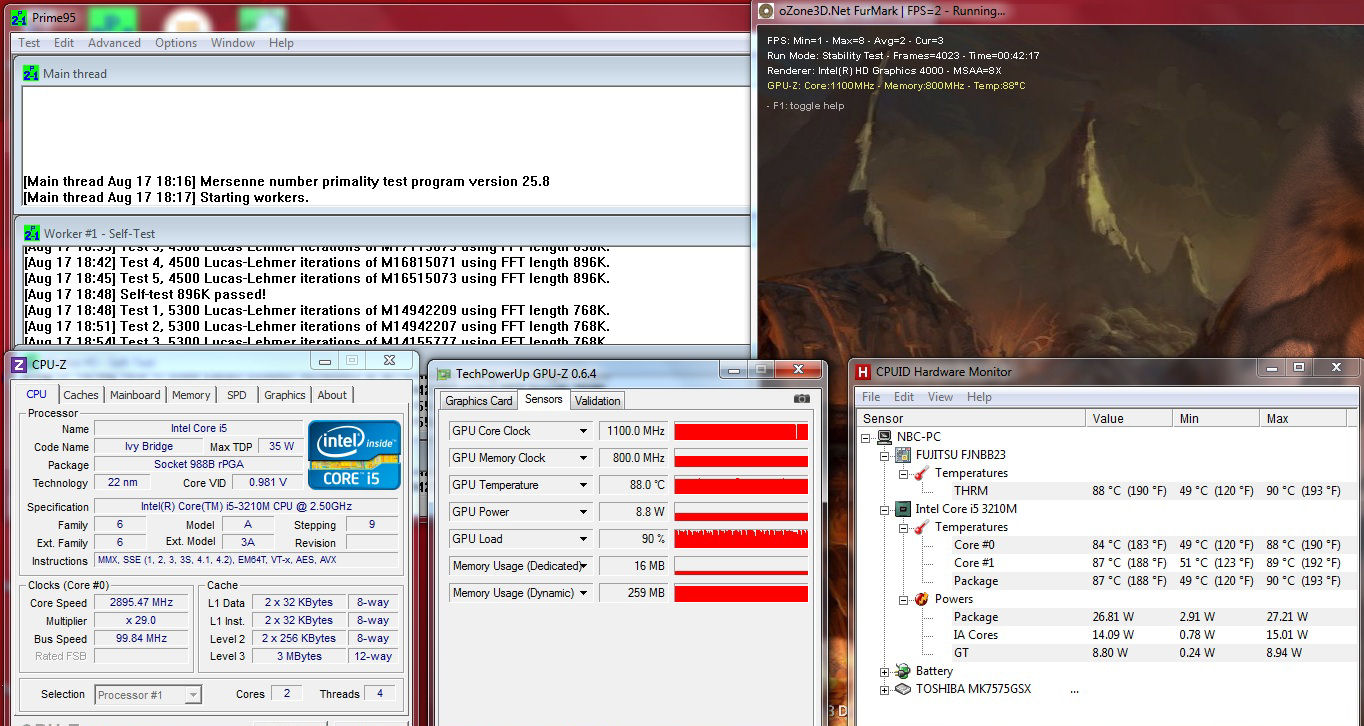The height and width of the screenshot is (726, 1364).
Task: Take a GPU-Z screenshot with the camera icon
Action: pos(801,399)
